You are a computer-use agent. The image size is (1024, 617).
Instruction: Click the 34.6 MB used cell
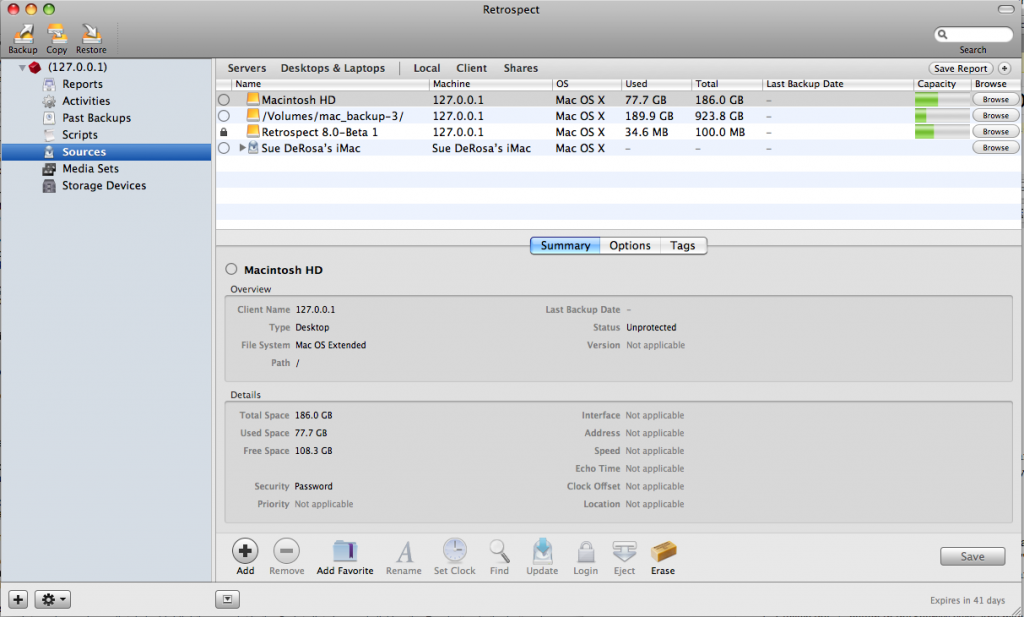point(647,132)
